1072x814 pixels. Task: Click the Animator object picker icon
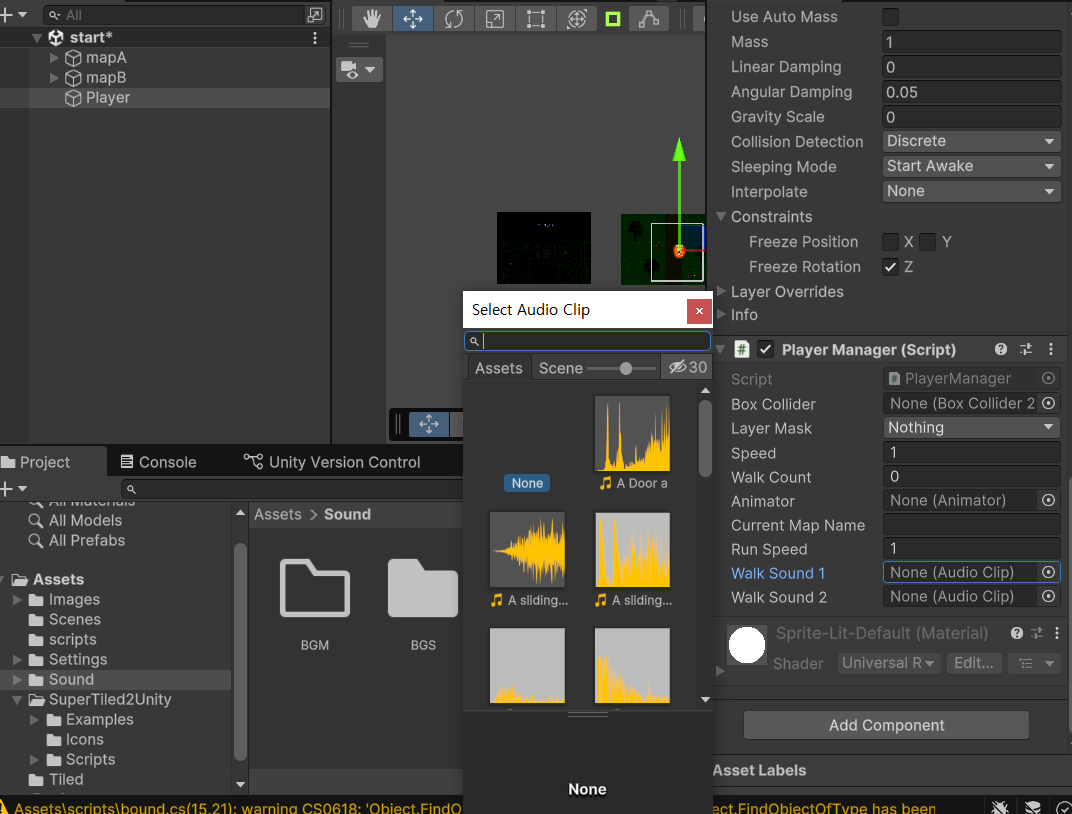1048,500
